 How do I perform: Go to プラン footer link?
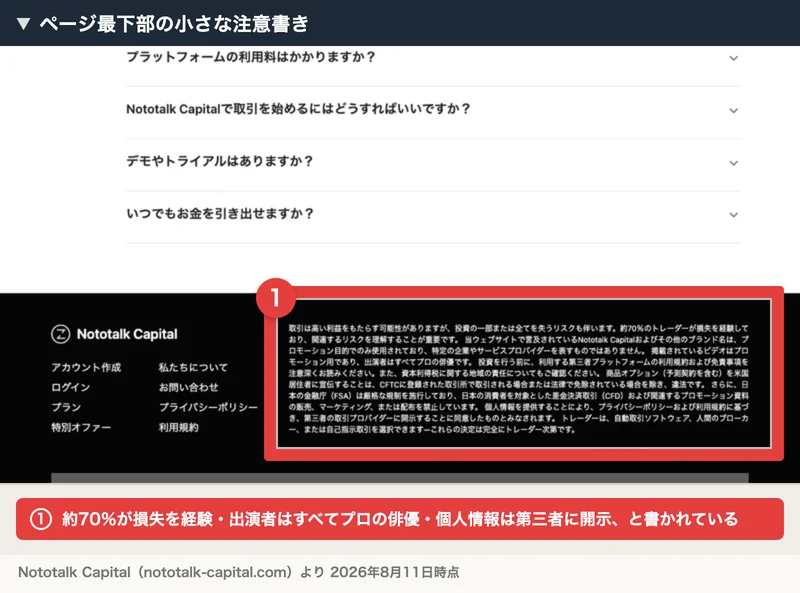[x=66, y=407]
